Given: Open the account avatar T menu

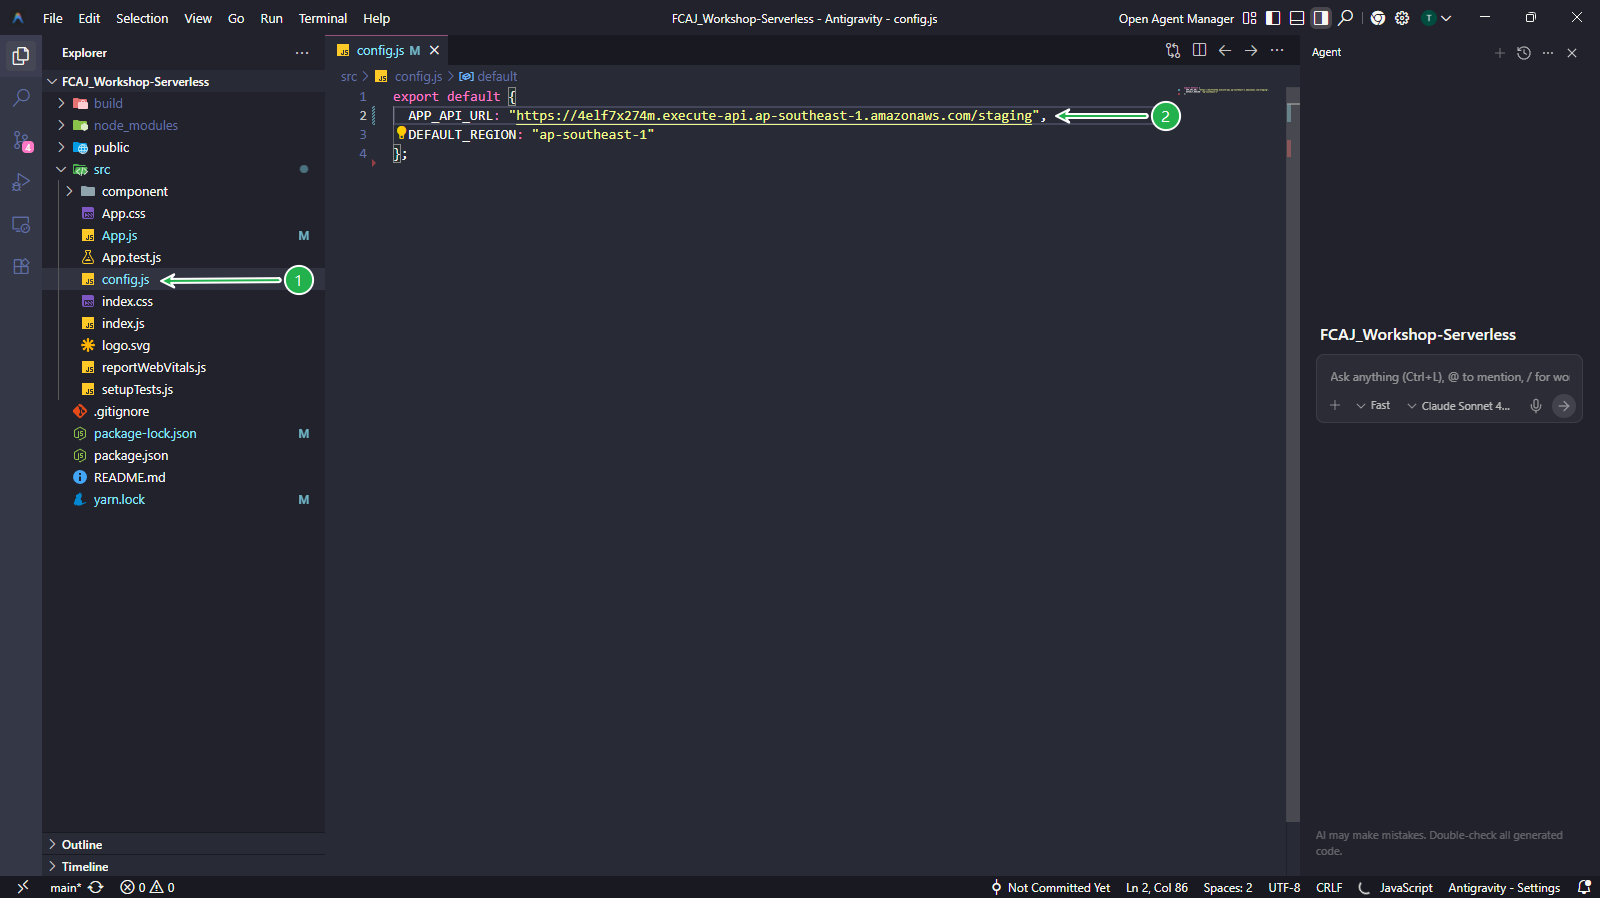Looking at the screenshot, I should [x=1437, y=18].
